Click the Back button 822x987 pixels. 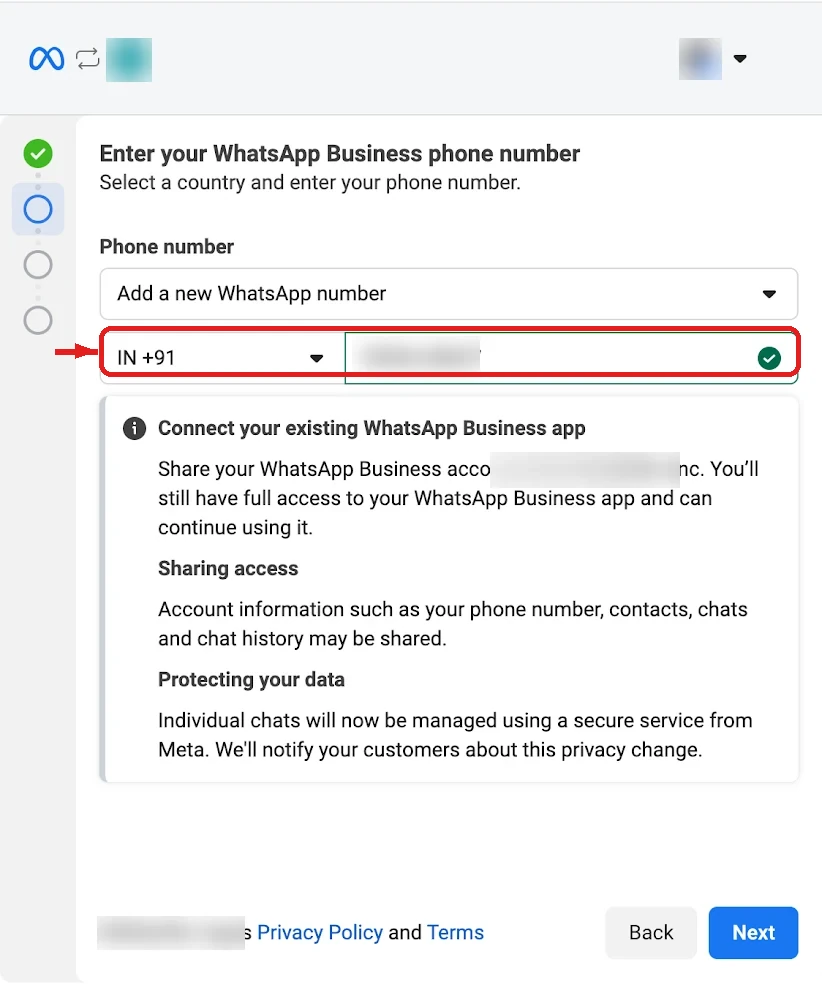(x=651, y=932)
